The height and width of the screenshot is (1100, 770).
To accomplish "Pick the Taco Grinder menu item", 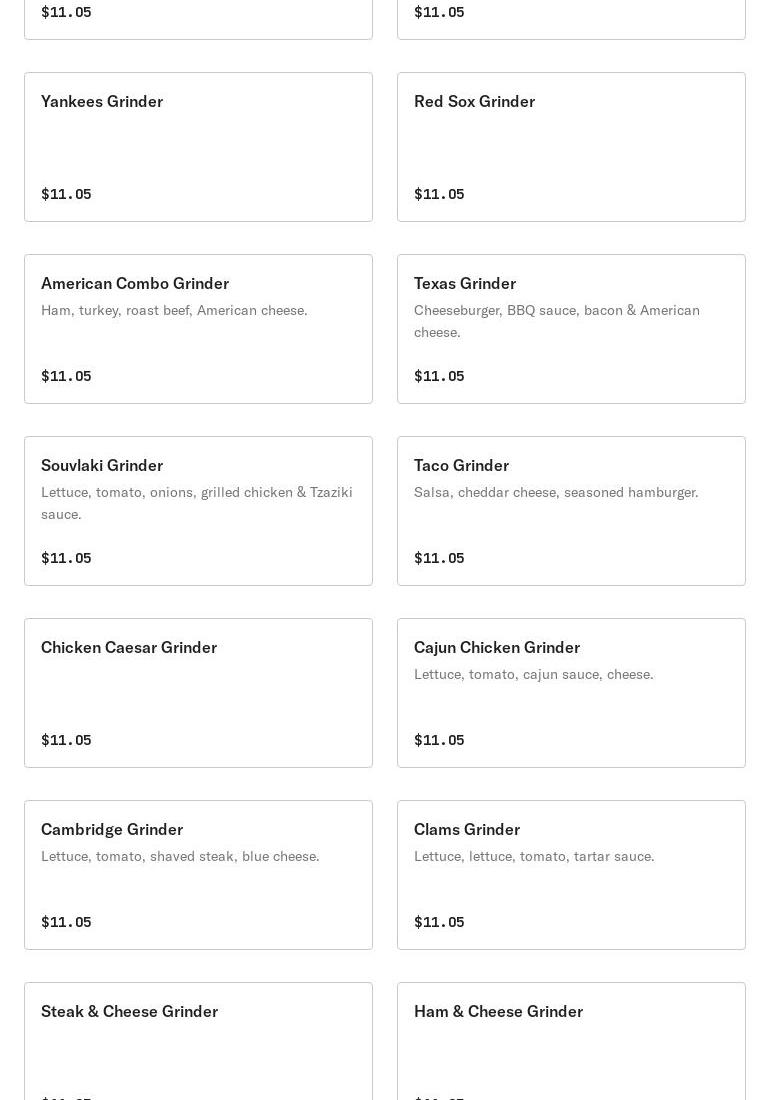I will tap(571, 511).
